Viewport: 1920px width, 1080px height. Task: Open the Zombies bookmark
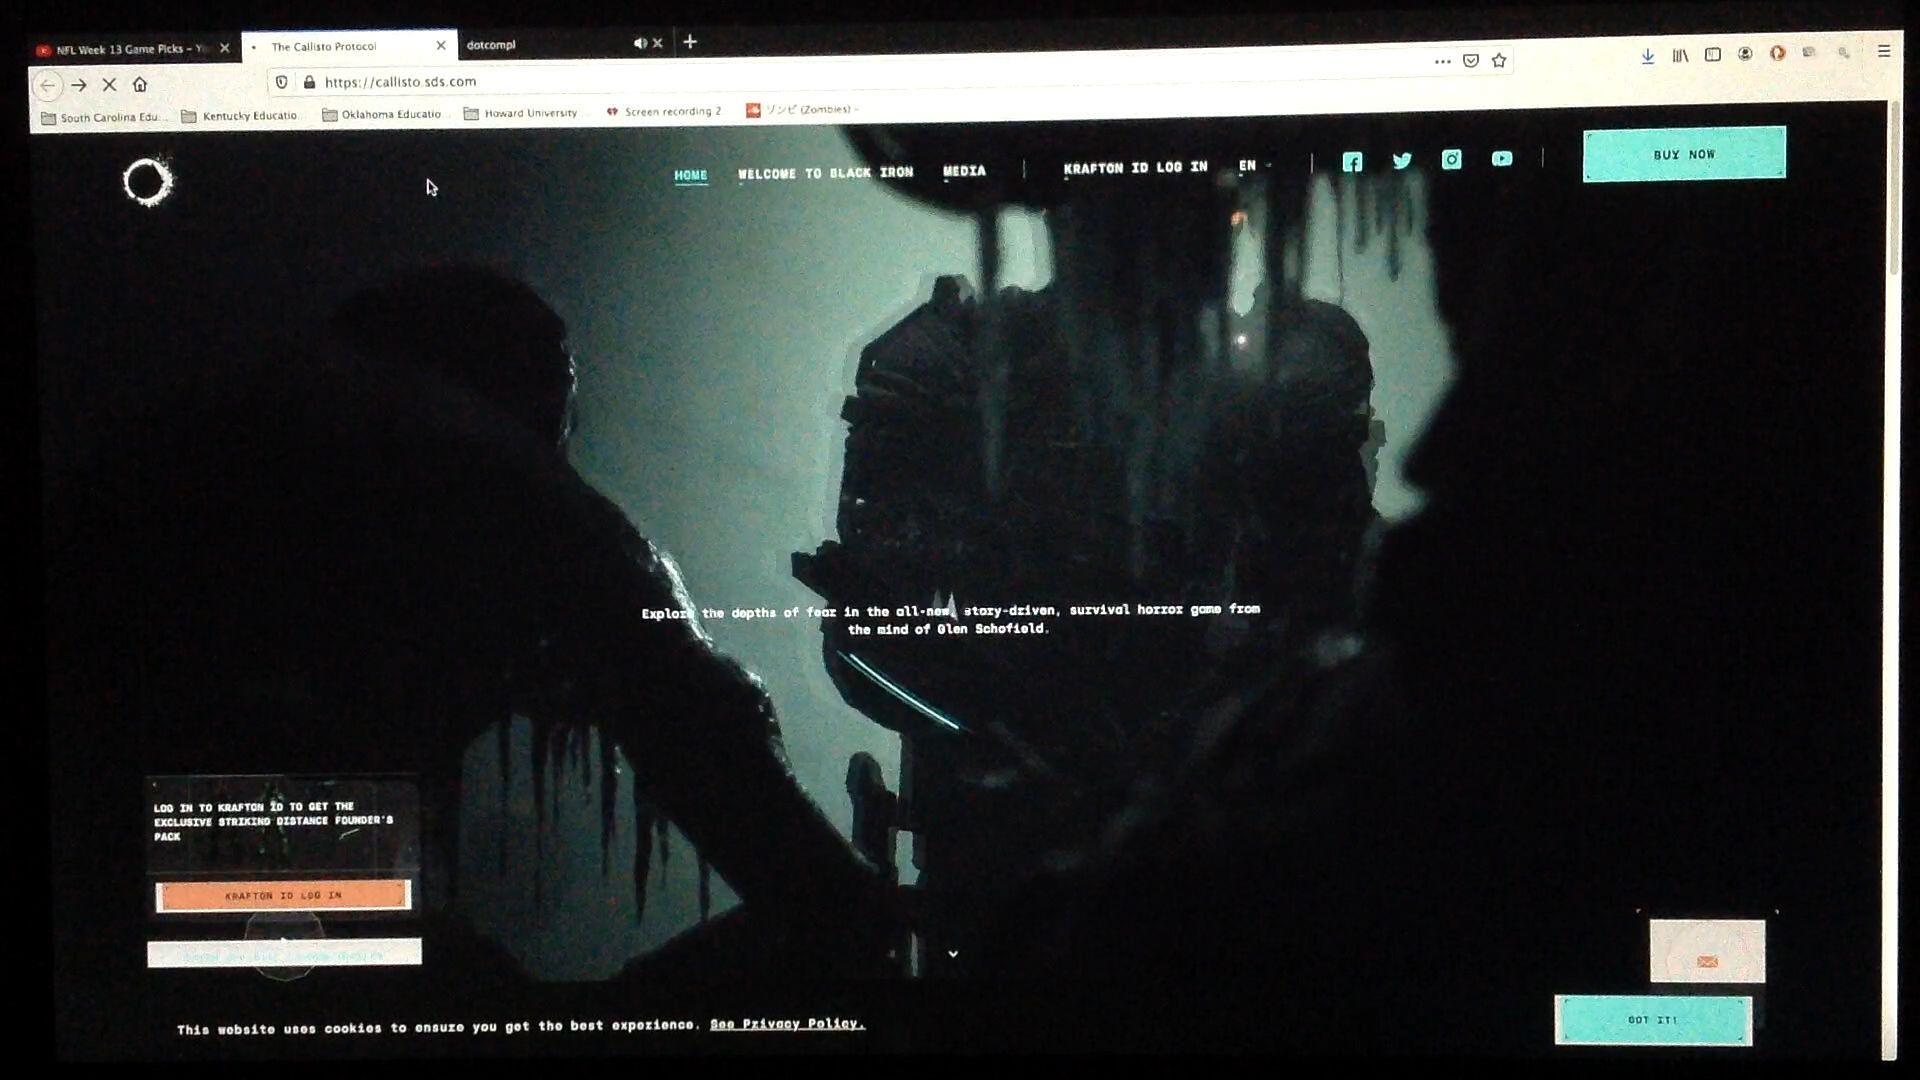(x=803, y=109)
